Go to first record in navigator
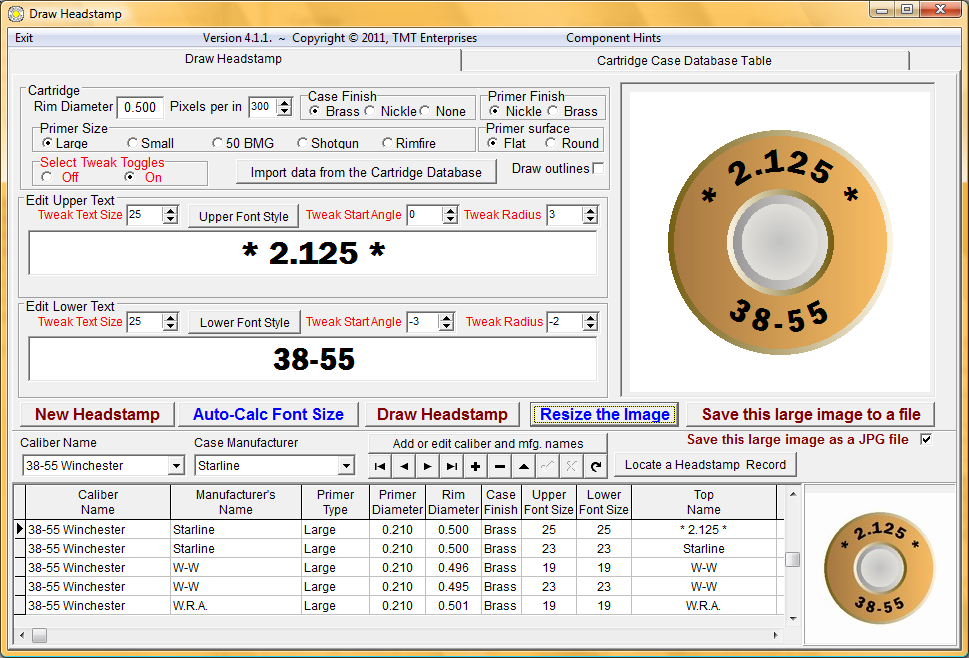The width and height of the screenshot is (969, 658). tap(380, 466)
